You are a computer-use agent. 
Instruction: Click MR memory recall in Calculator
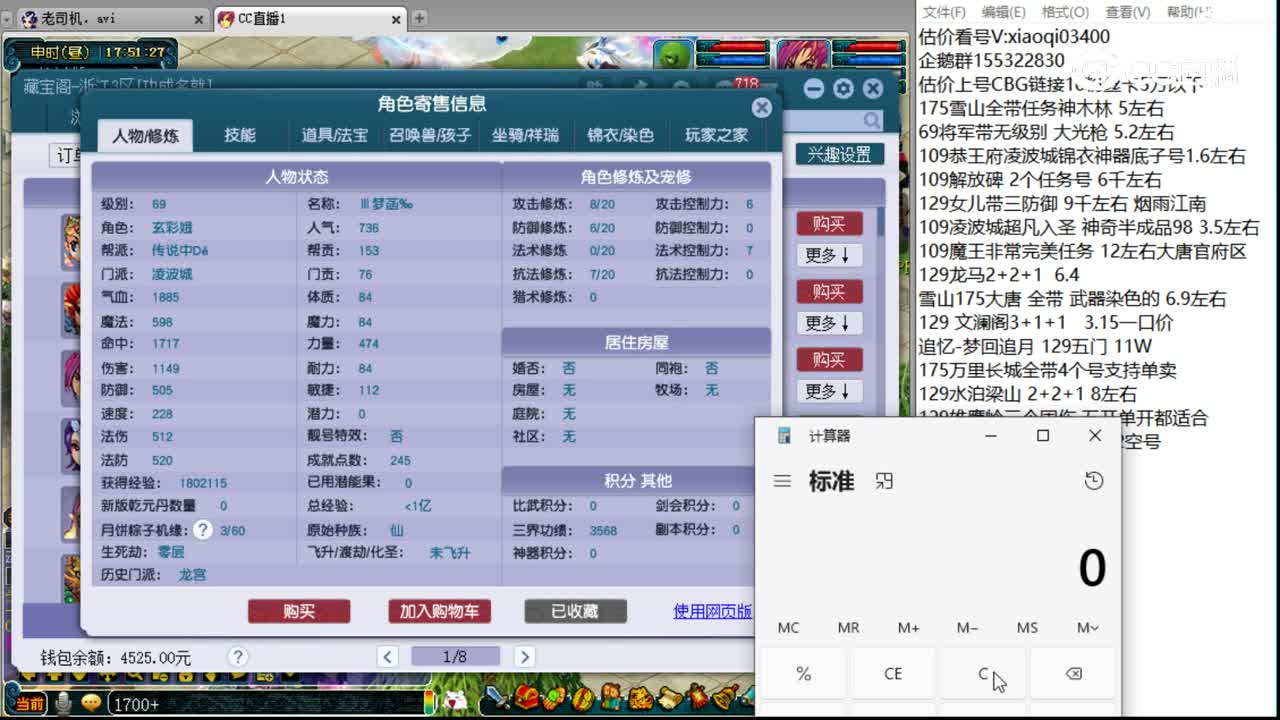[848, 628]
